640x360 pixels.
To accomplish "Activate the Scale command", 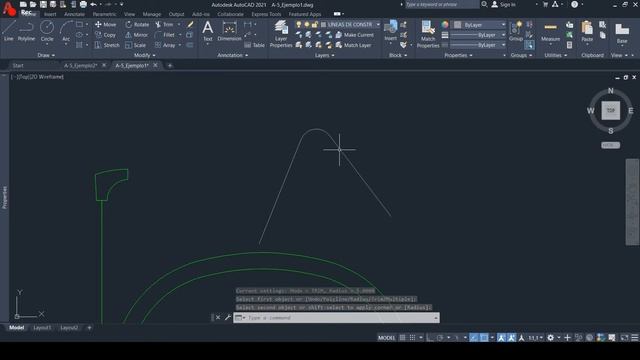I will pos(136,45).
